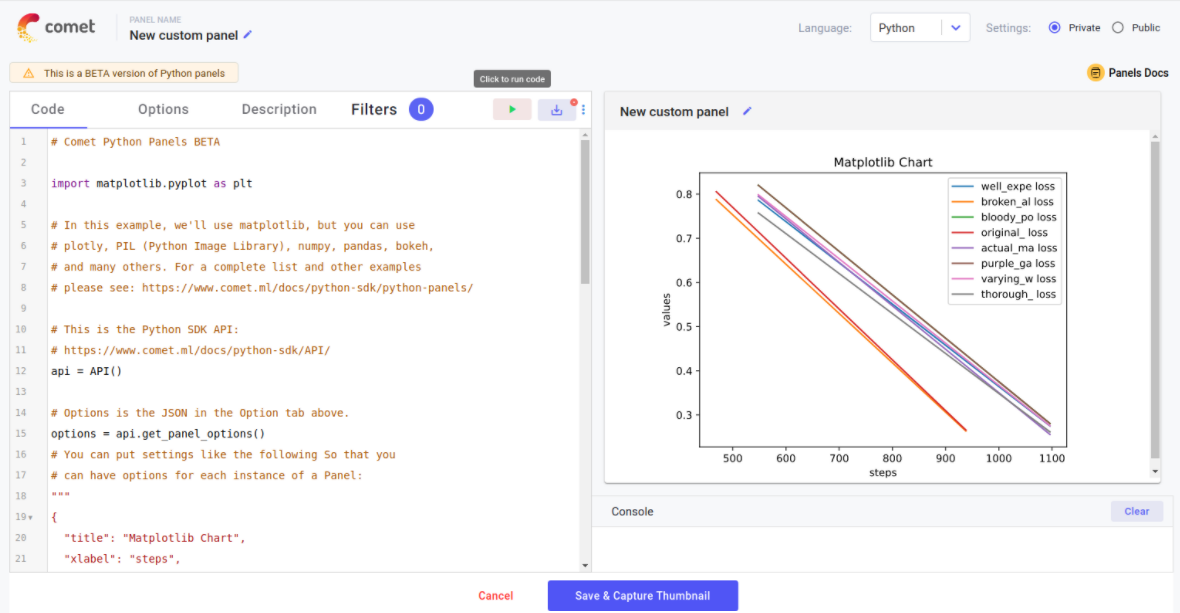This screenshot has height=613, width=1180.
Task: Click Save & Capture Thumbnail button
Action: pos(642,596)
